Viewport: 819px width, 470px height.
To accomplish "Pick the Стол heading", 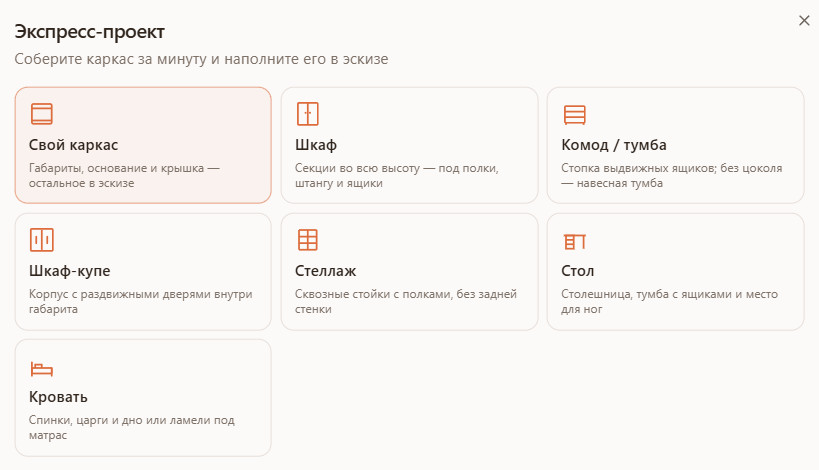I will [578, 271].
